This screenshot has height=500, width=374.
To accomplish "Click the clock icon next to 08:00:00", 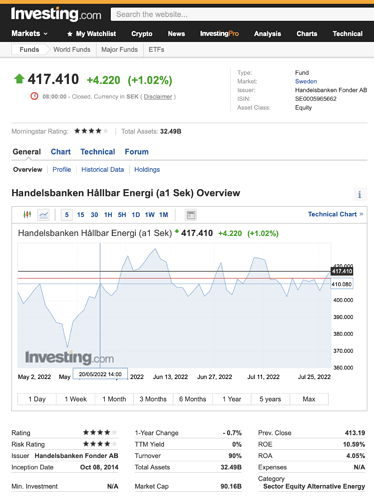I will (x=34, y=96).
